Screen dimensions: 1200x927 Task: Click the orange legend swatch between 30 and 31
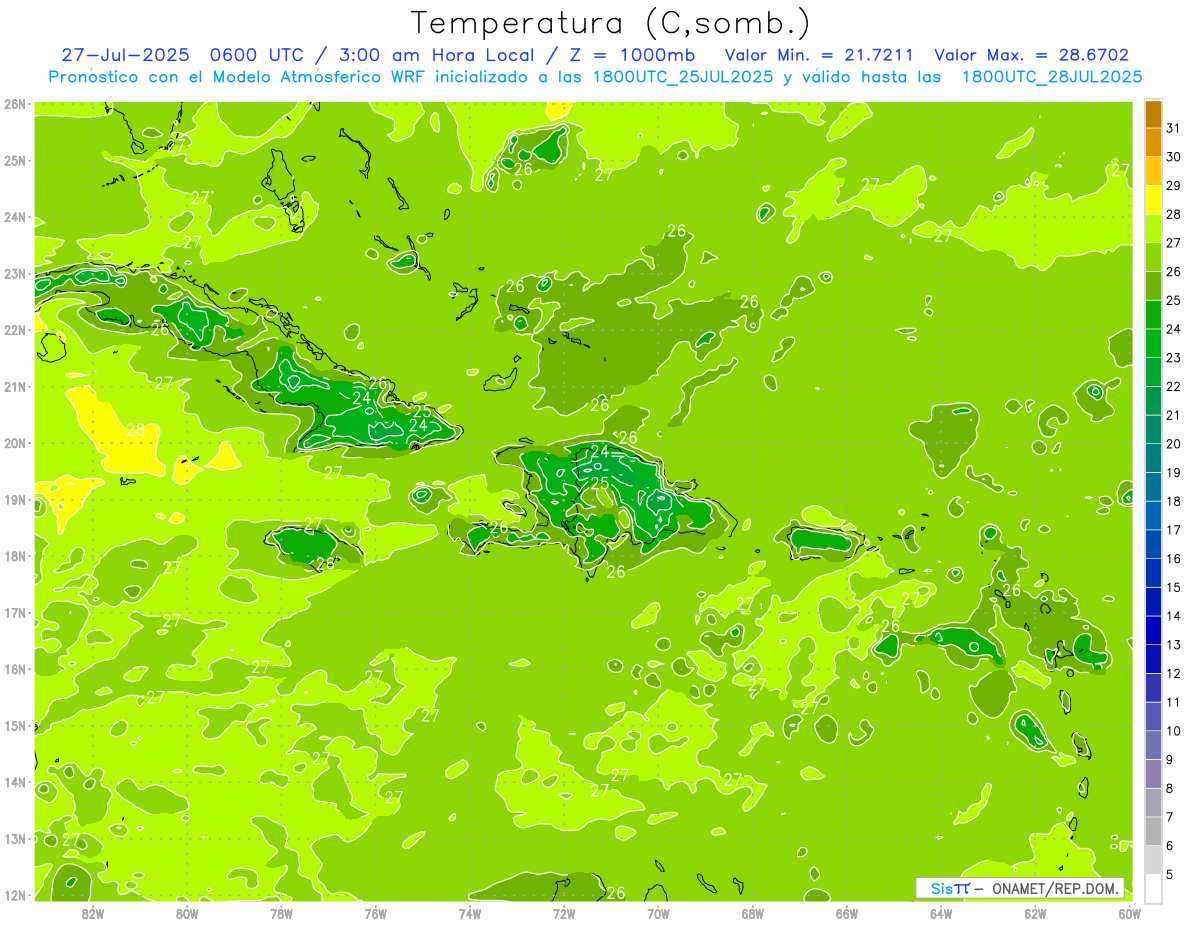click(x=1153, y=143)
